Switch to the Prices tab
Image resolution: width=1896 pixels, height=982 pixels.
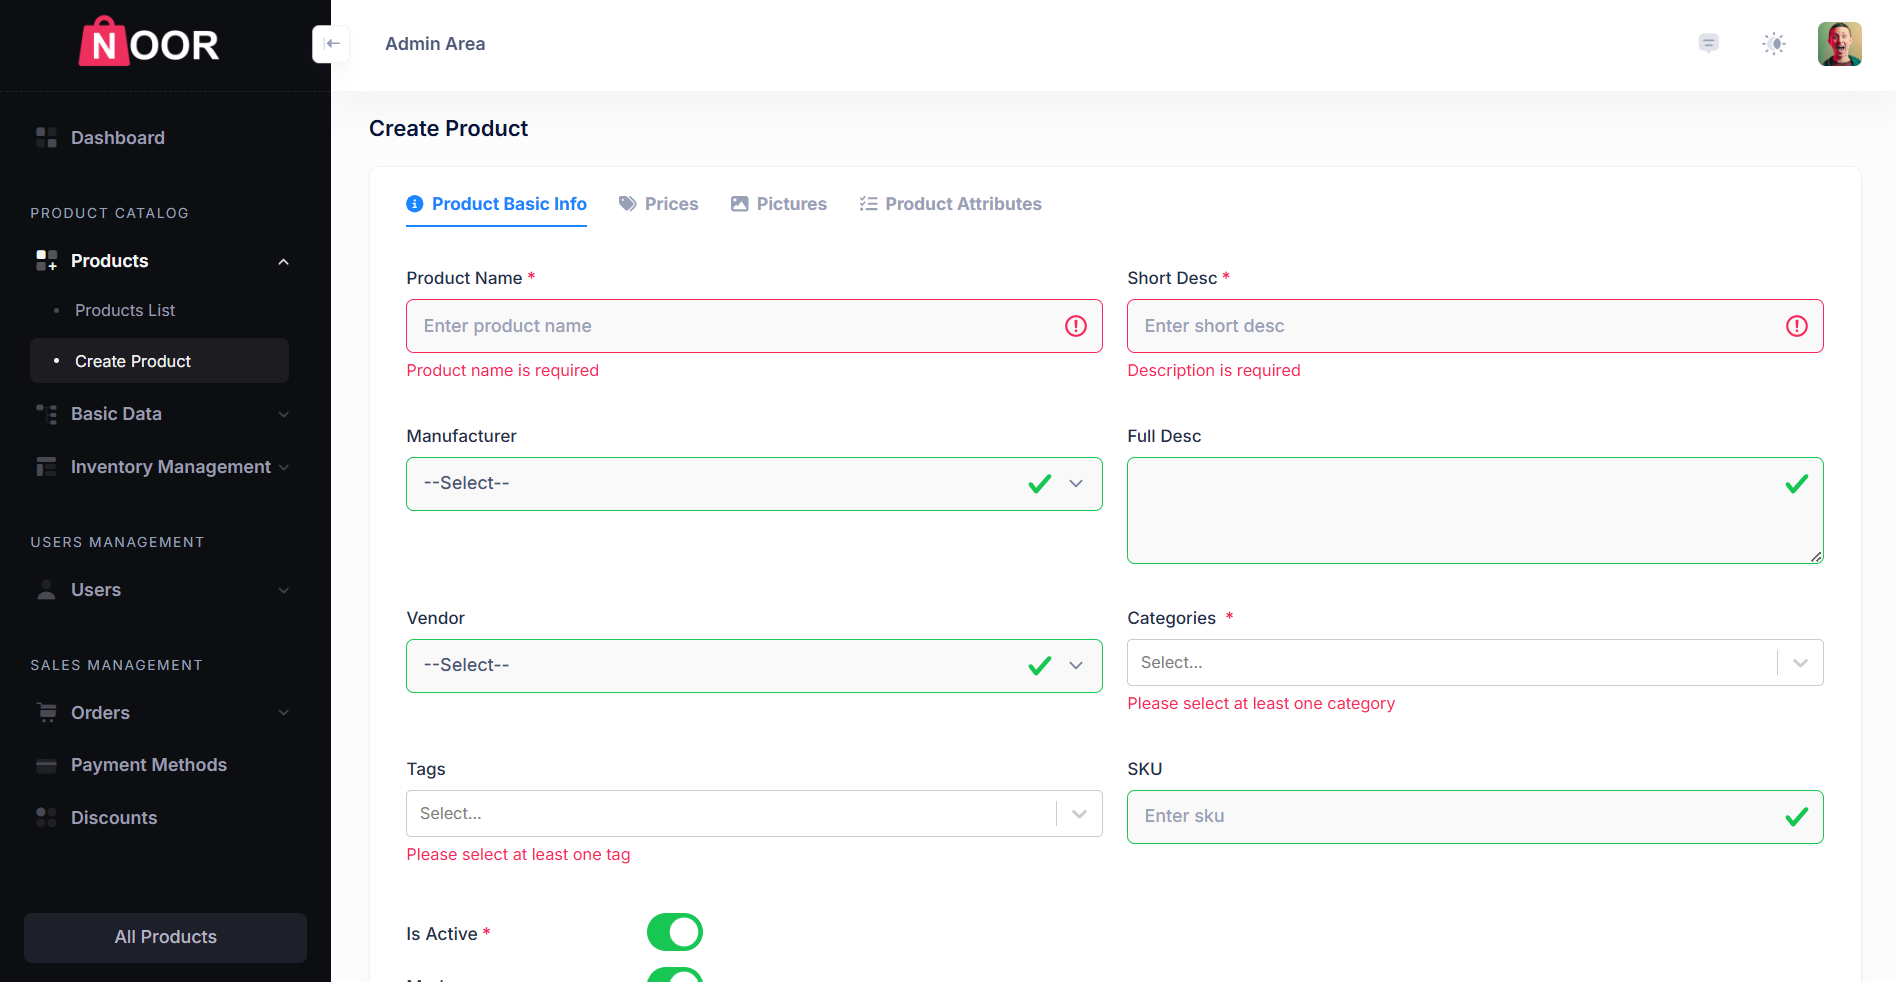pos(659,204)
